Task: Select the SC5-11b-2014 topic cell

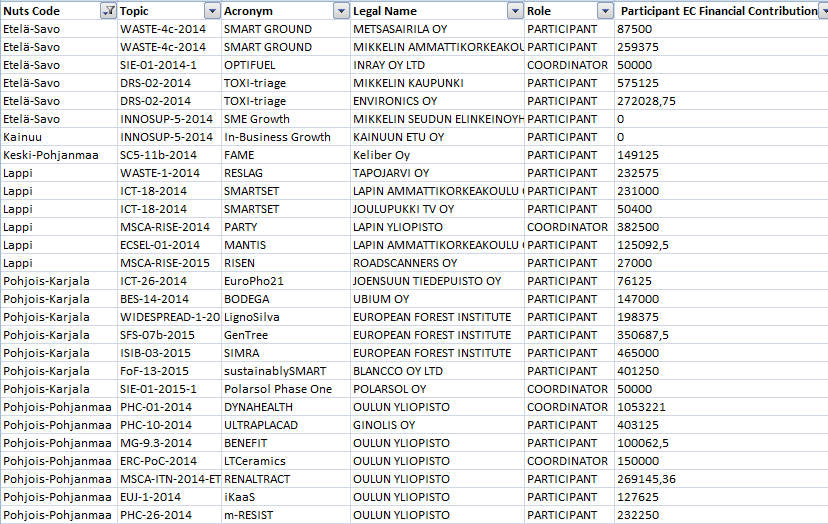Action: point(169,155)
